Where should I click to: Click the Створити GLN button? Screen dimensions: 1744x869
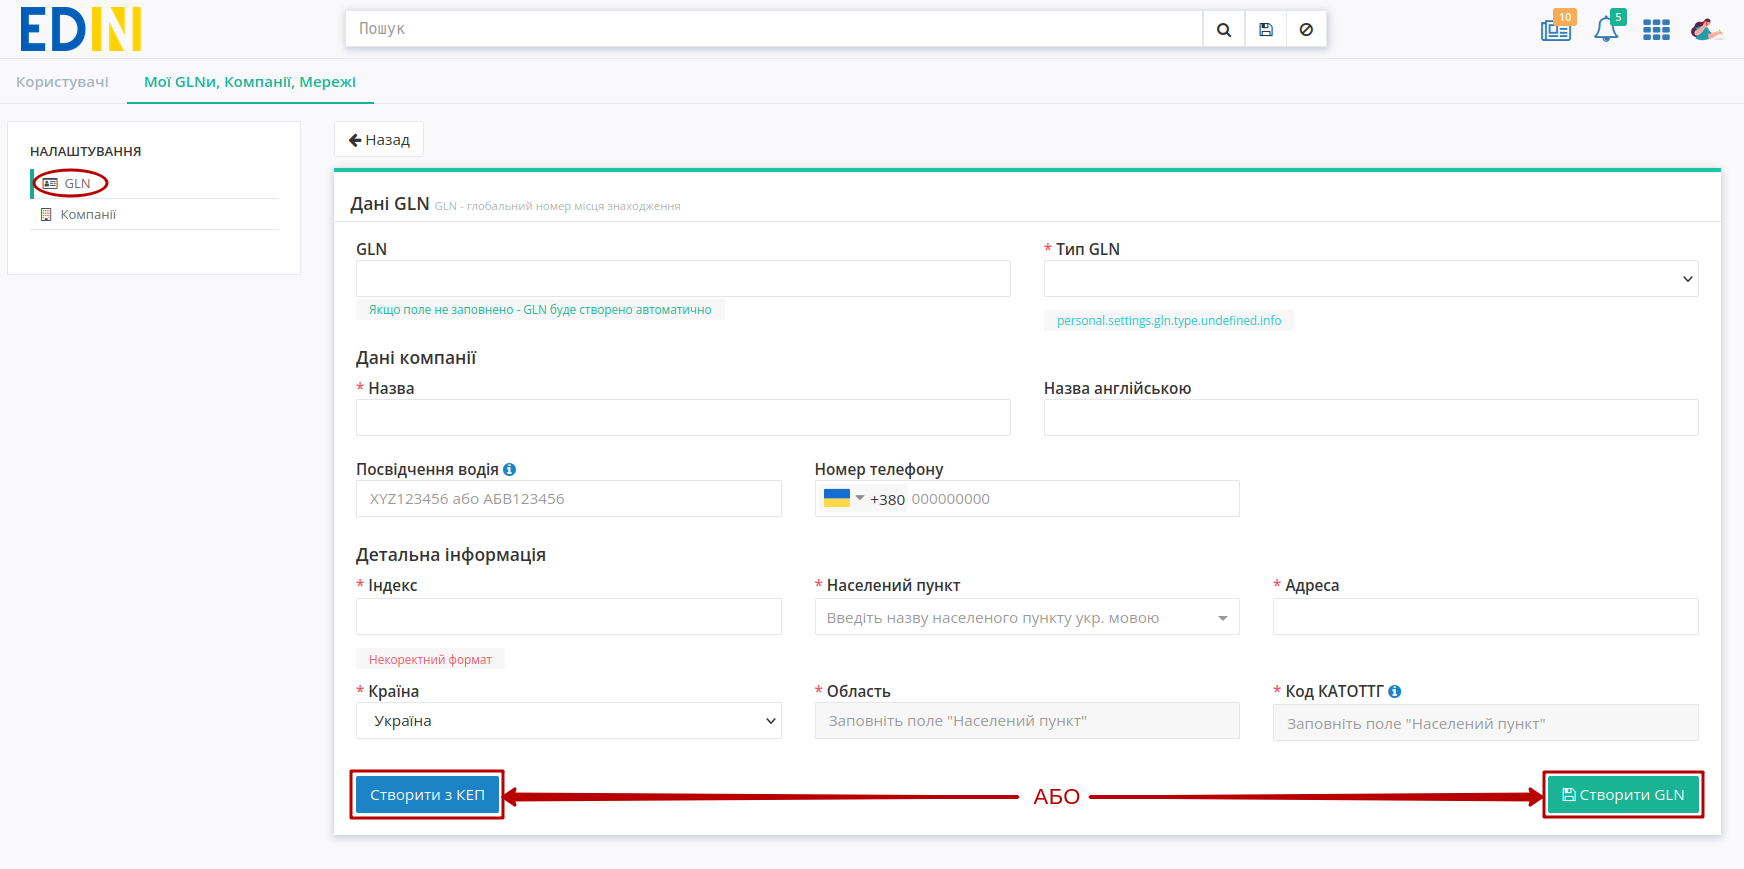(1623, 795)
